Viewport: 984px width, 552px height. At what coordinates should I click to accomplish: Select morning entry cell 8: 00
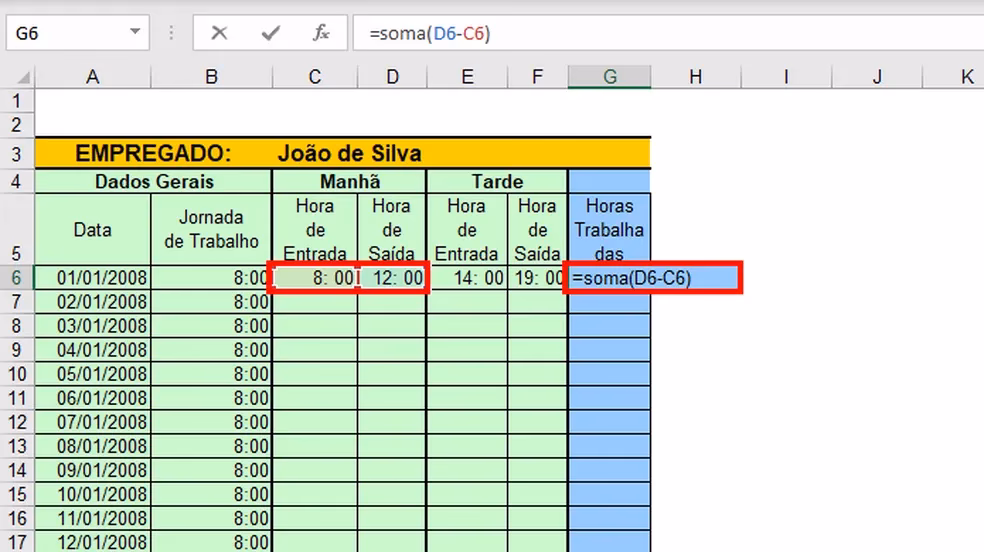315,277
